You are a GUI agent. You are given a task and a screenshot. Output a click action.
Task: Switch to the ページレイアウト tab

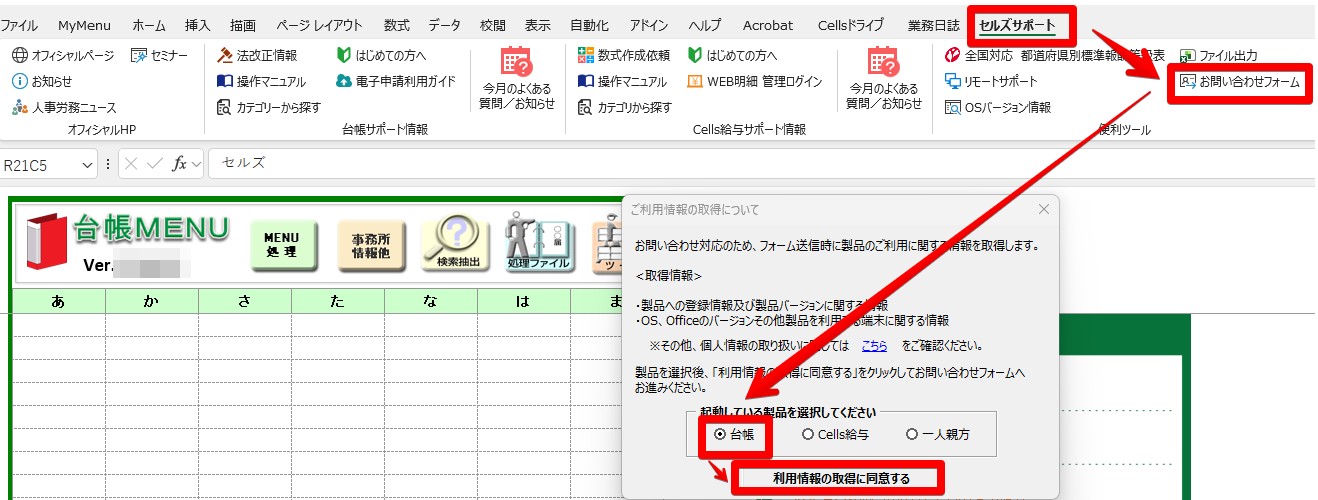coord(319,25)
